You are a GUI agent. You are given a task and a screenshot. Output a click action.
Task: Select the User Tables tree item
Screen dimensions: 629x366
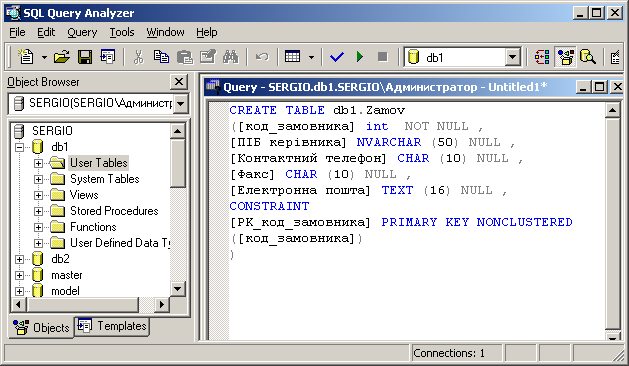pyautogui.click(x=99, y=163)
